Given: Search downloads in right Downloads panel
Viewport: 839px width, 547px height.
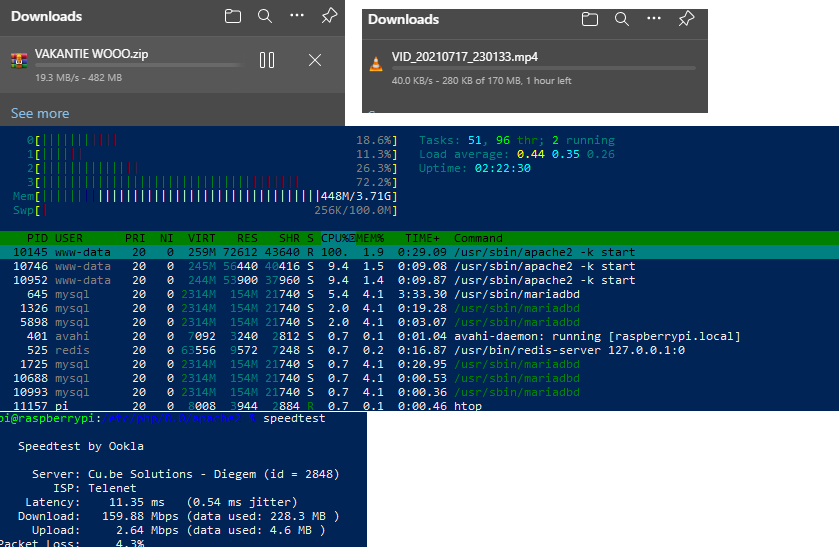Looking at the screenshot, I should tap(622, 19).
